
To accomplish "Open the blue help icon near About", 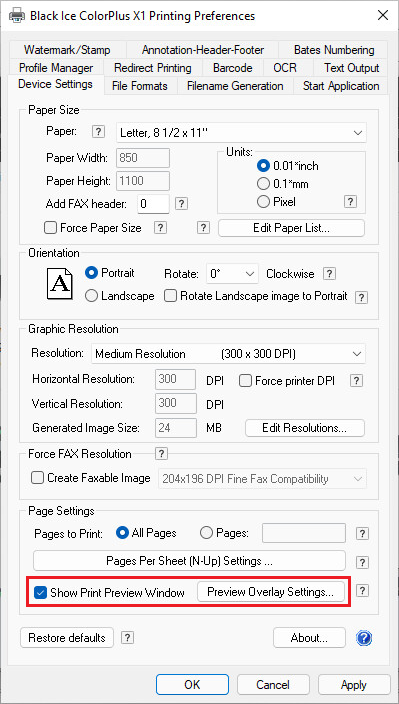I will coord(364,638).
